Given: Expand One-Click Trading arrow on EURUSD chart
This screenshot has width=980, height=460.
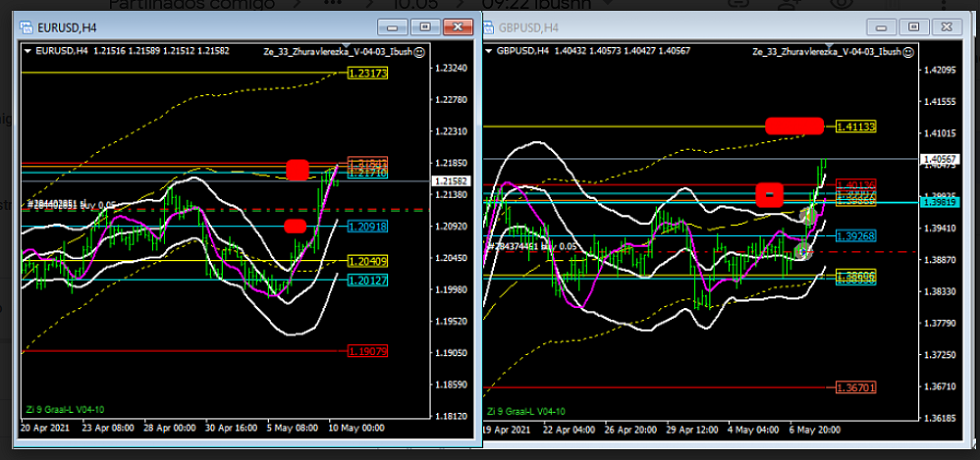Looking at the screenshot, I should point(27,50).
